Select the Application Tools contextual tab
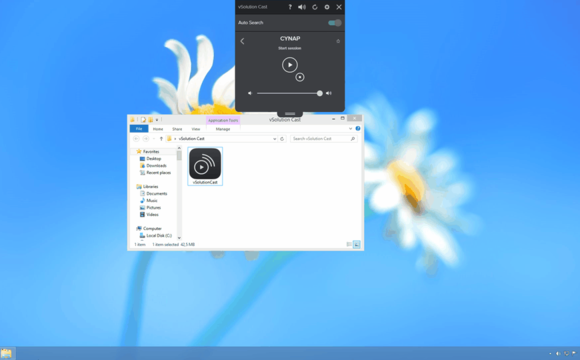 coord(223,120)
